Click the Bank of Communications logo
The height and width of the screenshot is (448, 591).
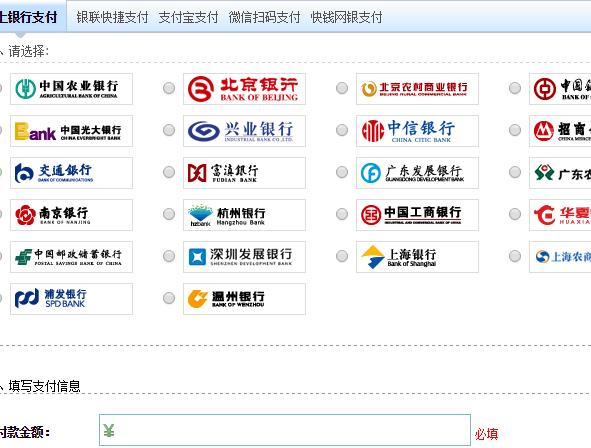71,173
